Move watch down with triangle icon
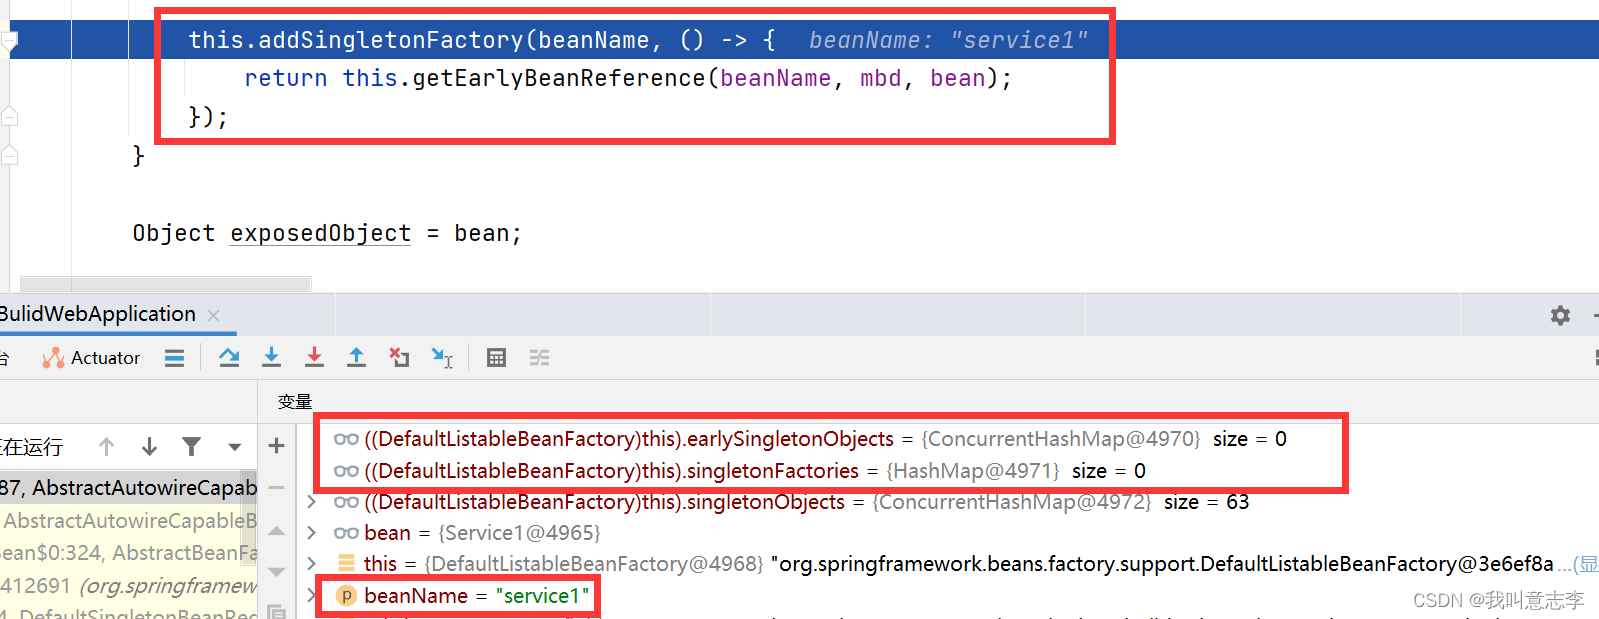Screen dimensions: 1599x619 click(x=277, y=572)
